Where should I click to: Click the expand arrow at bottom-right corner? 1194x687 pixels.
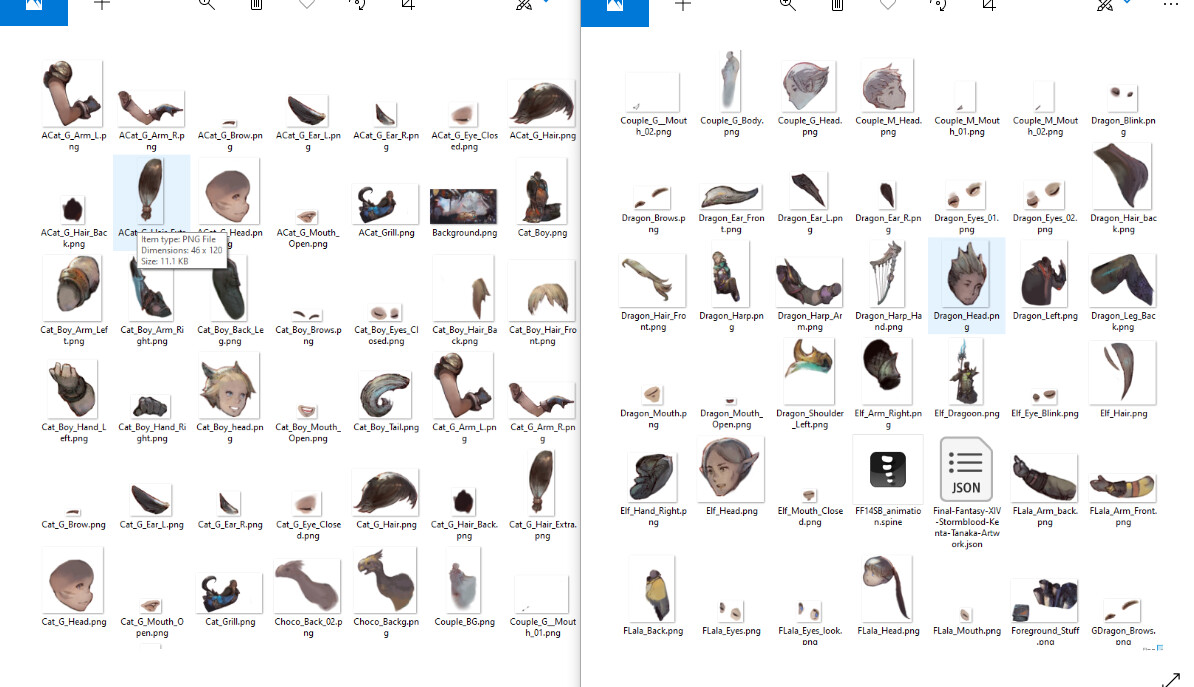[1171, 679]
